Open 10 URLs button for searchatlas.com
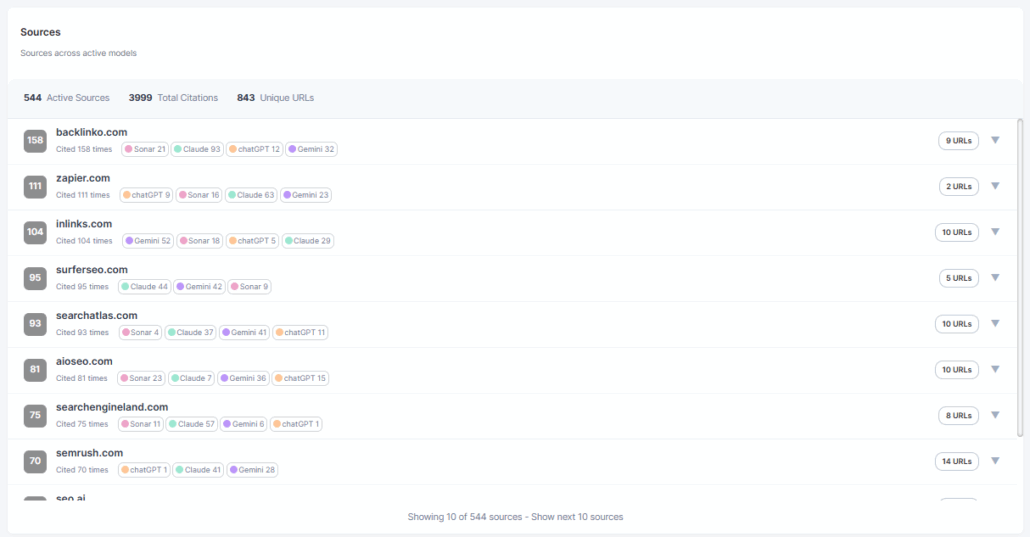Screen dimensions: 1030x537 (956, 324)
